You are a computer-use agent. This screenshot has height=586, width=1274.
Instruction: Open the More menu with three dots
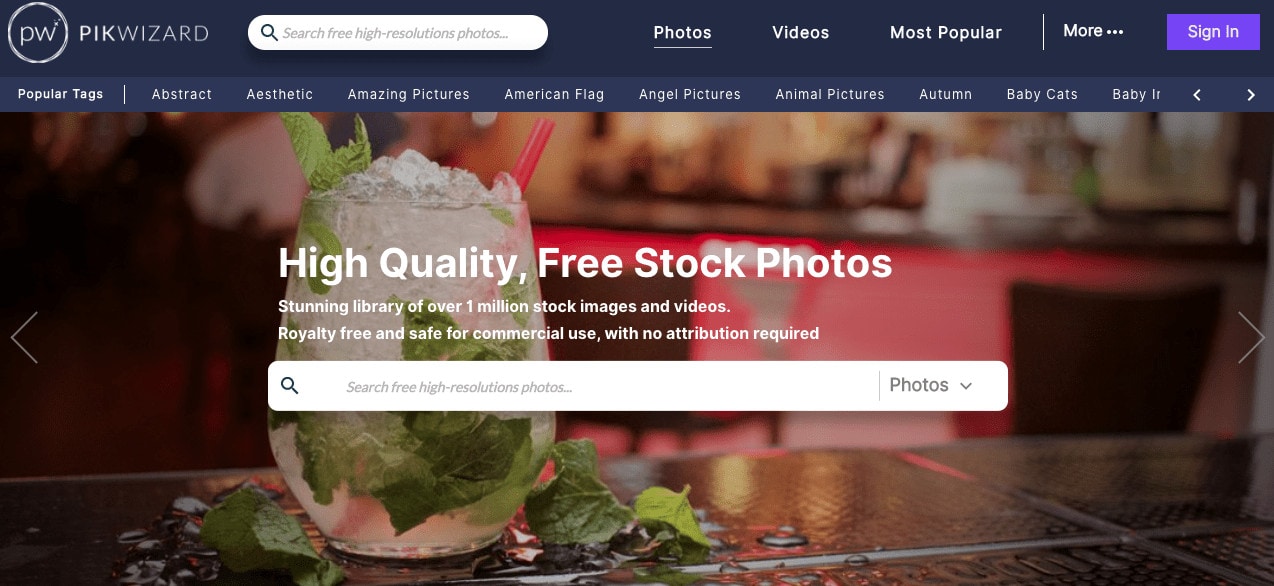1093,31
